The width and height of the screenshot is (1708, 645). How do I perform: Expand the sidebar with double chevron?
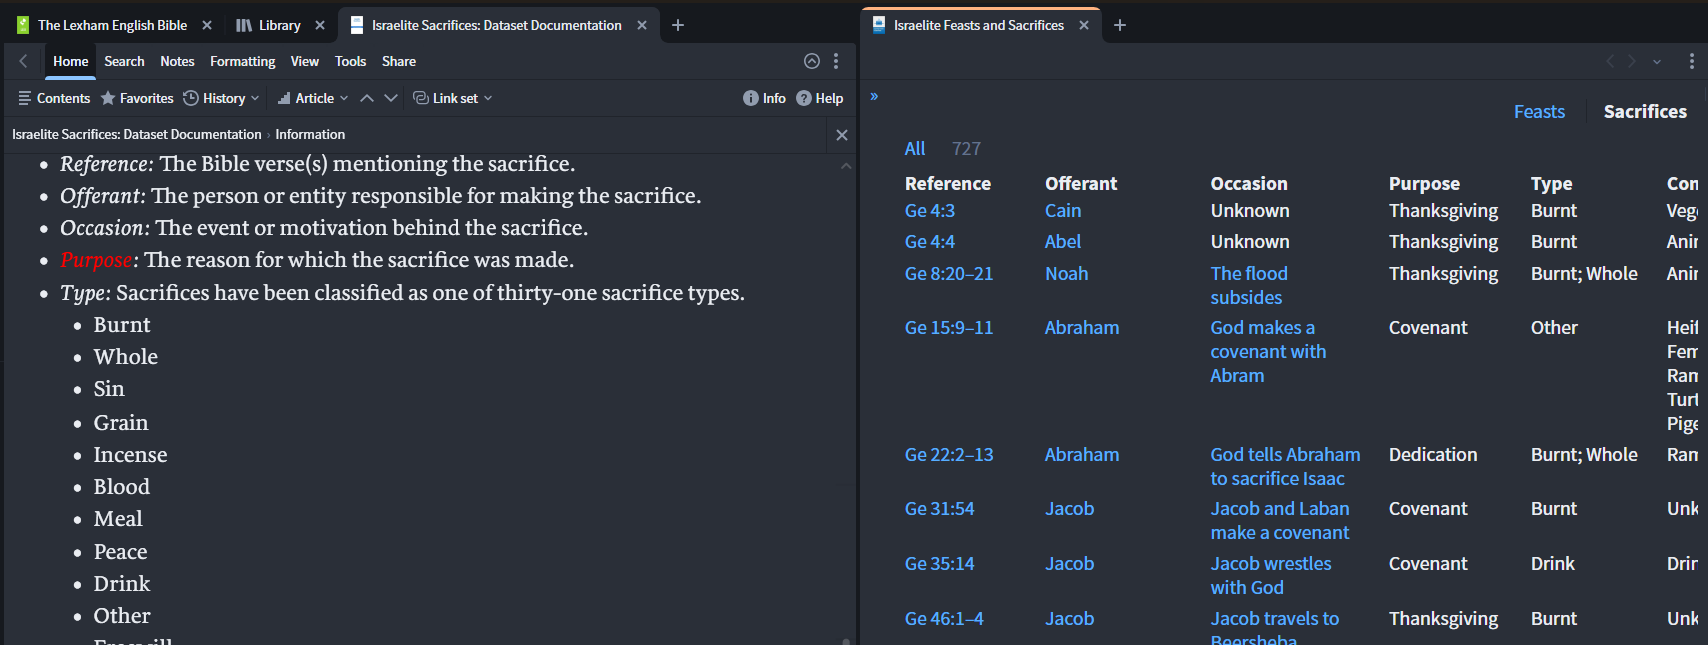pos(874,96)
